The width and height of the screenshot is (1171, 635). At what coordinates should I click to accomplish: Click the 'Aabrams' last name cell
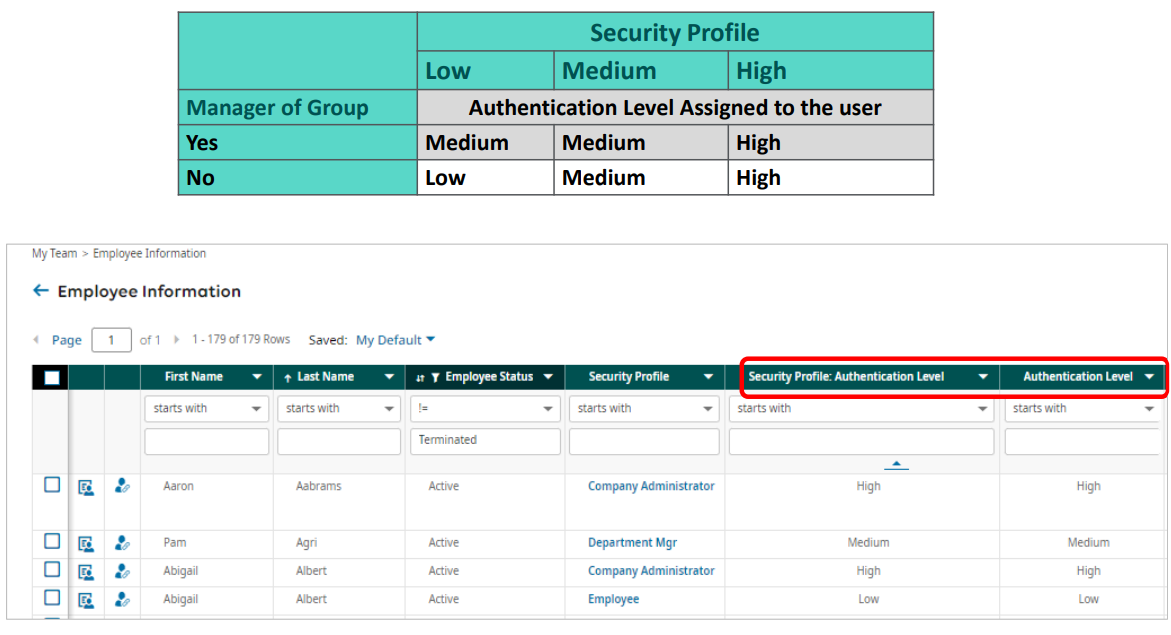tap(318, 486)
